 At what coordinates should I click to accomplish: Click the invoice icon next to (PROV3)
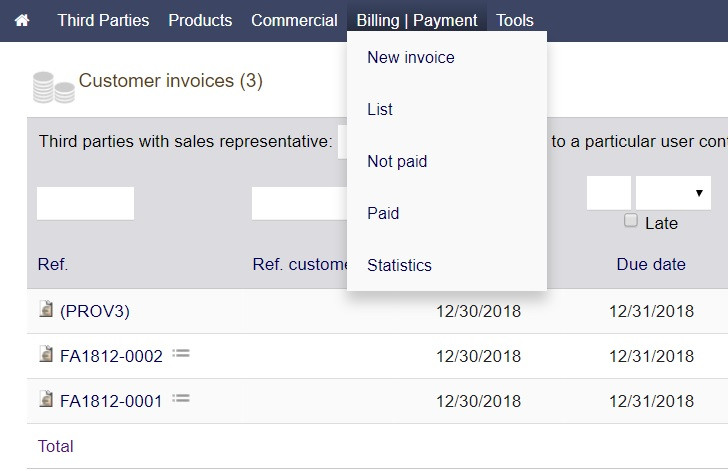(46, 310)
